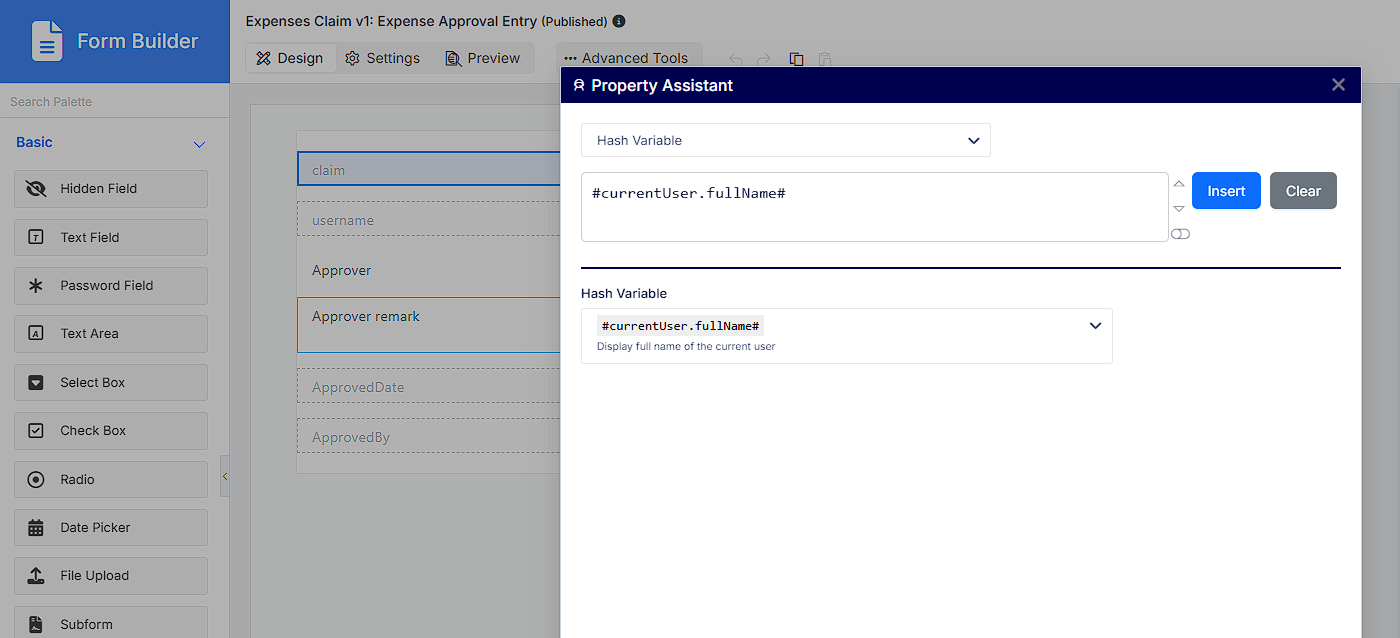Click the paste clipboard icon in the toolbar
The height and width of the screenshot is (638, 1400).
pos(825,59)
